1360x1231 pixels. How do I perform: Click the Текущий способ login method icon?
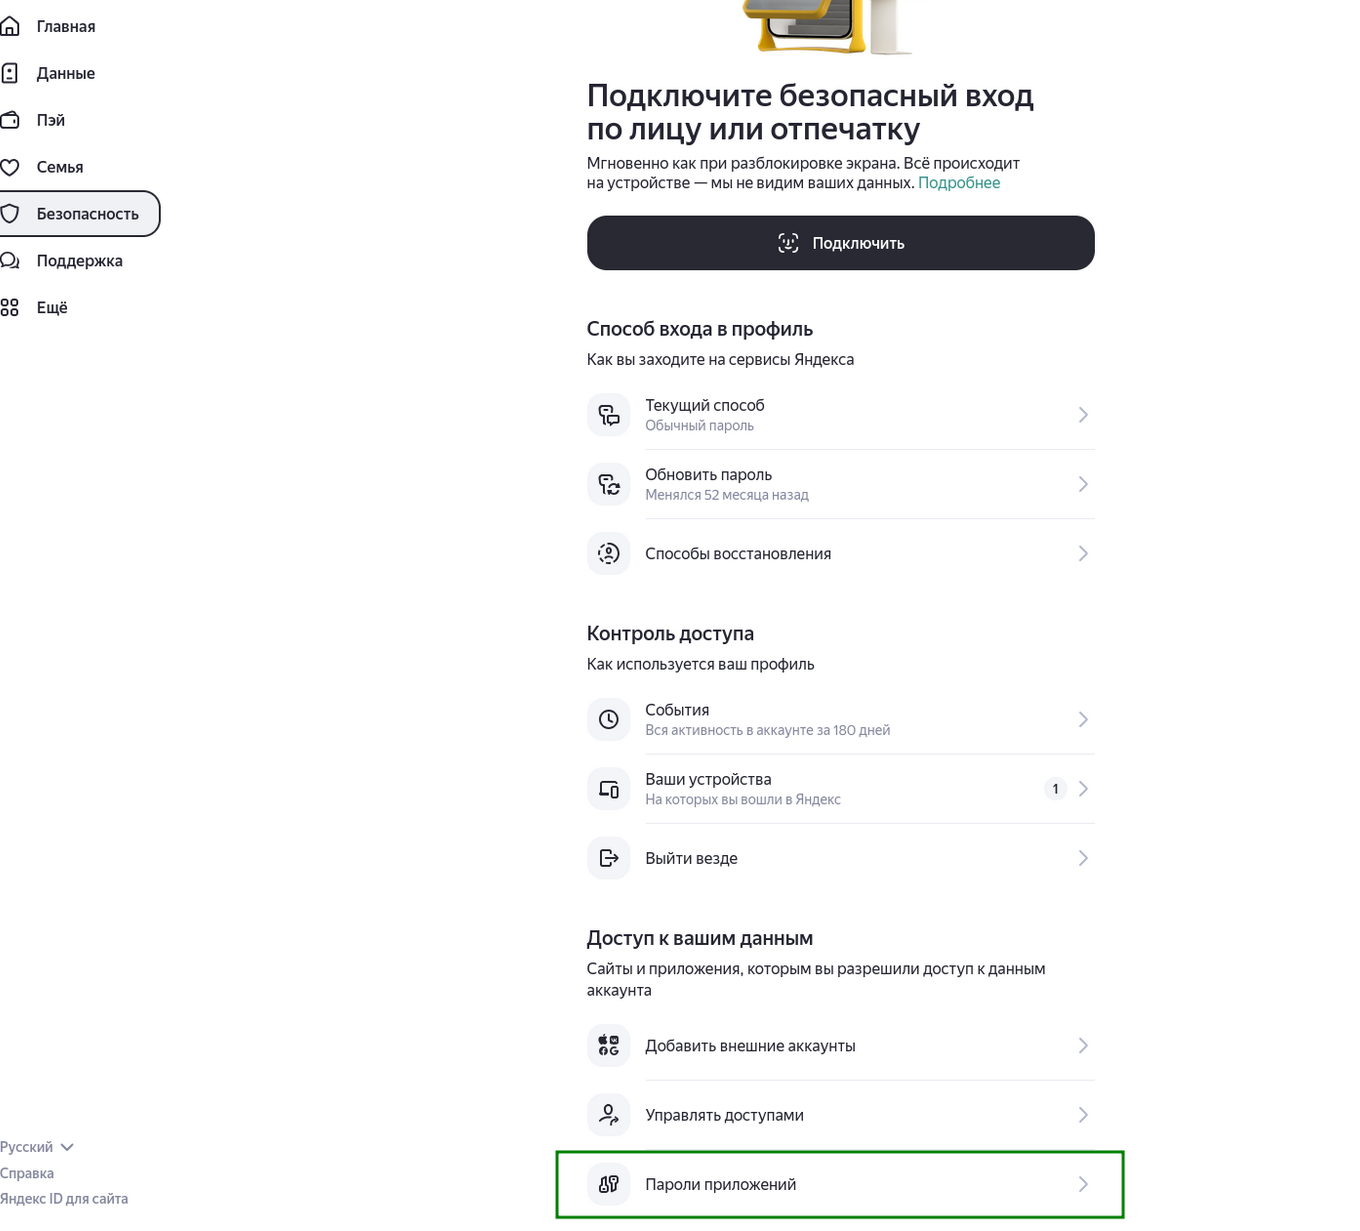point(608,415)
